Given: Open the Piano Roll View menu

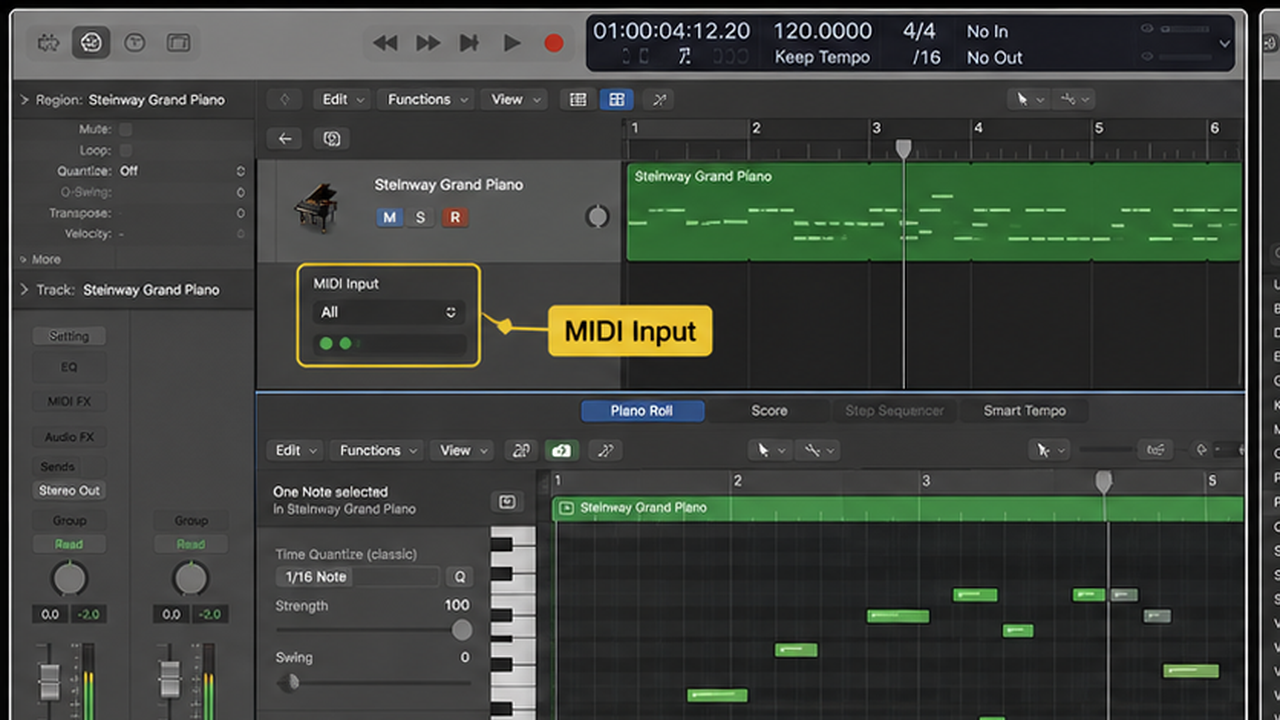Looking at the screenshot, I should click(462, 451).
